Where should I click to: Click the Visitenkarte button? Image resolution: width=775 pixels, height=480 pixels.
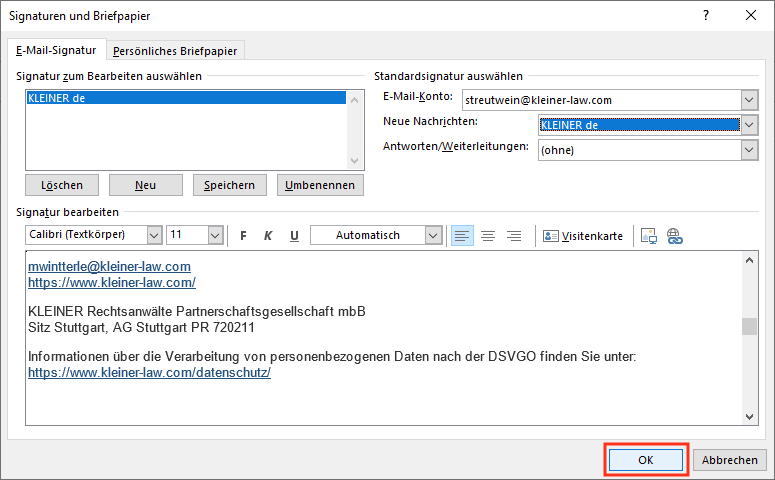coord(583,236)
